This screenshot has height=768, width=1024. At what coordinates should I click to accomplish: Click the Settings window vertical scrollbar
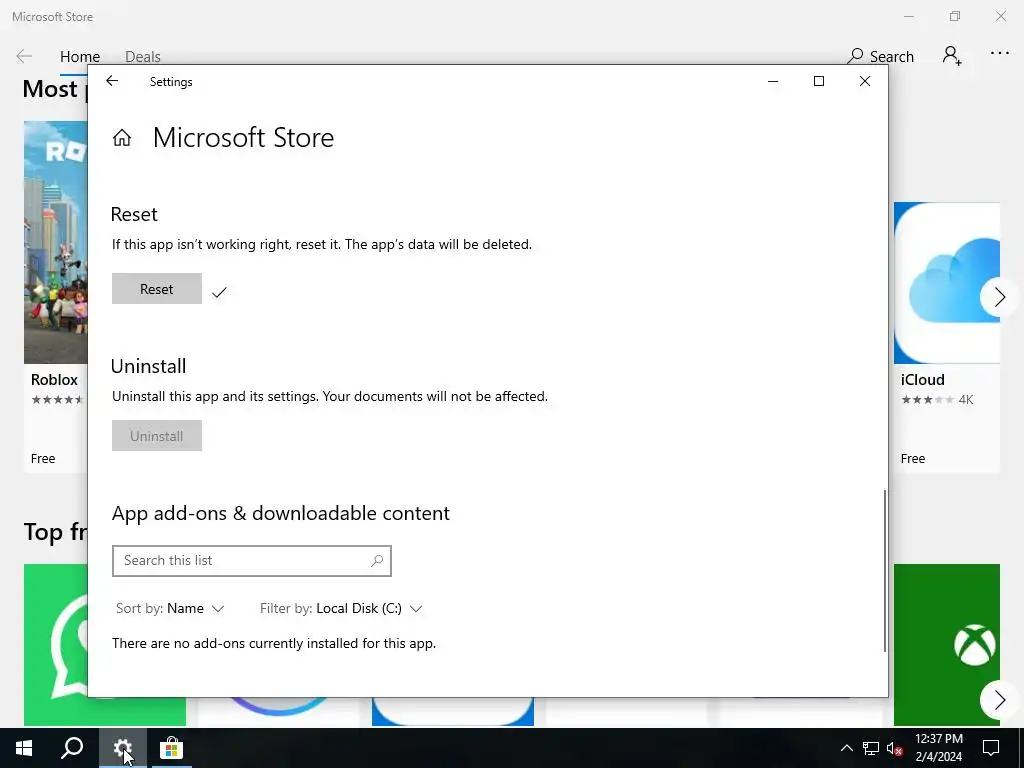click(x=885, y=570)
